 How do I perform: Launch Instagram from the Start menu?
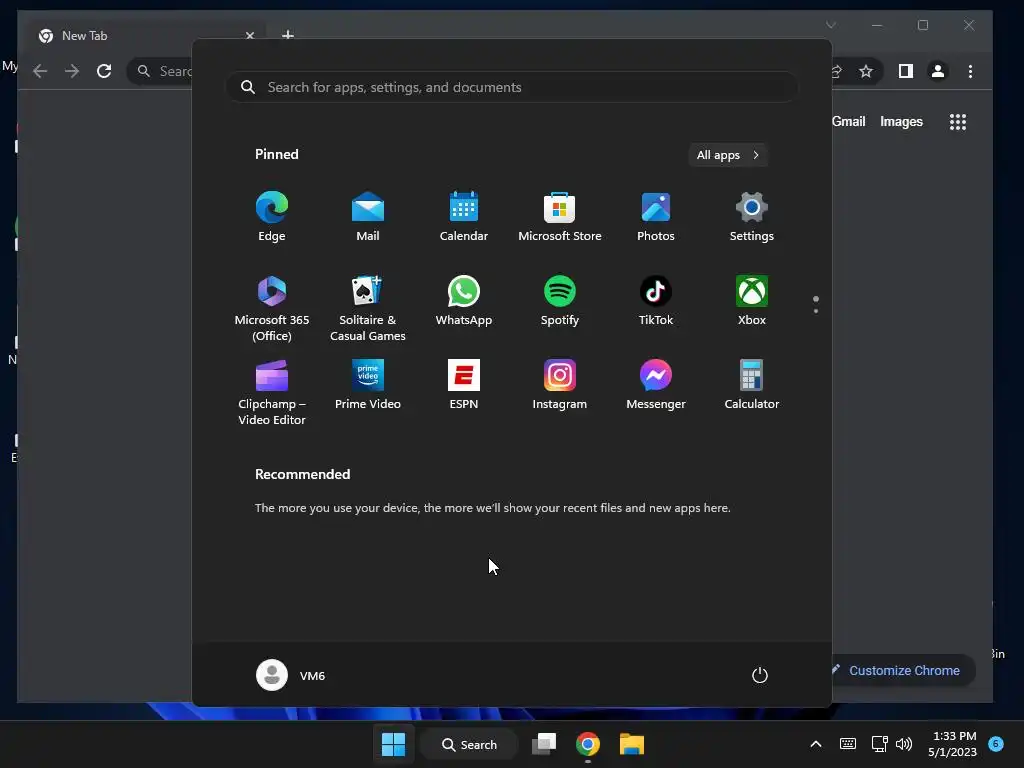click(560, 385)
